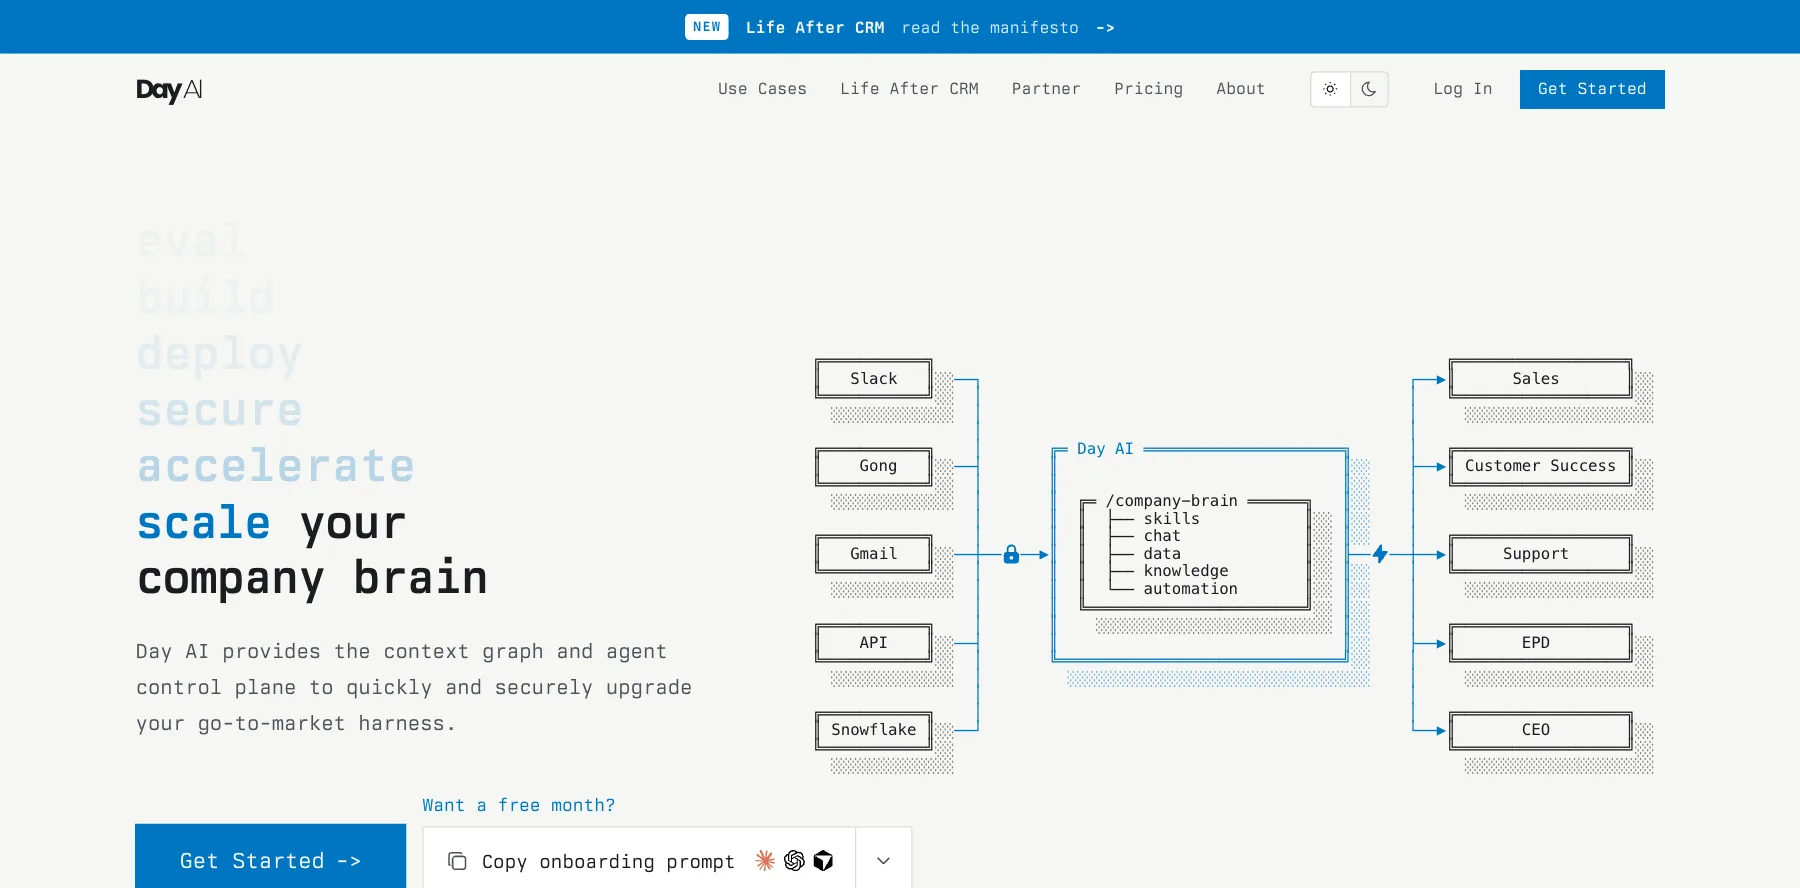Click Get Started in the header

[x=1592, y=89]
